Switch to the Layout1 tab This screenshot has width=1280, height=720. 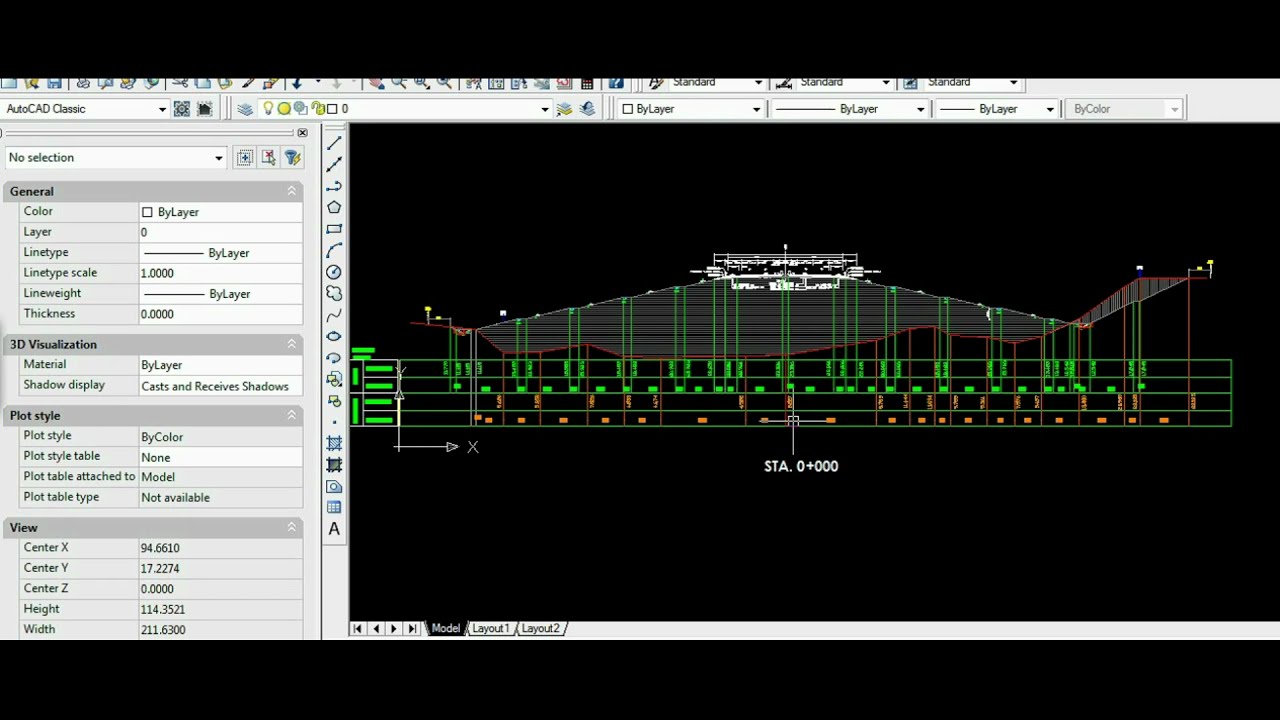coord(490,628)
